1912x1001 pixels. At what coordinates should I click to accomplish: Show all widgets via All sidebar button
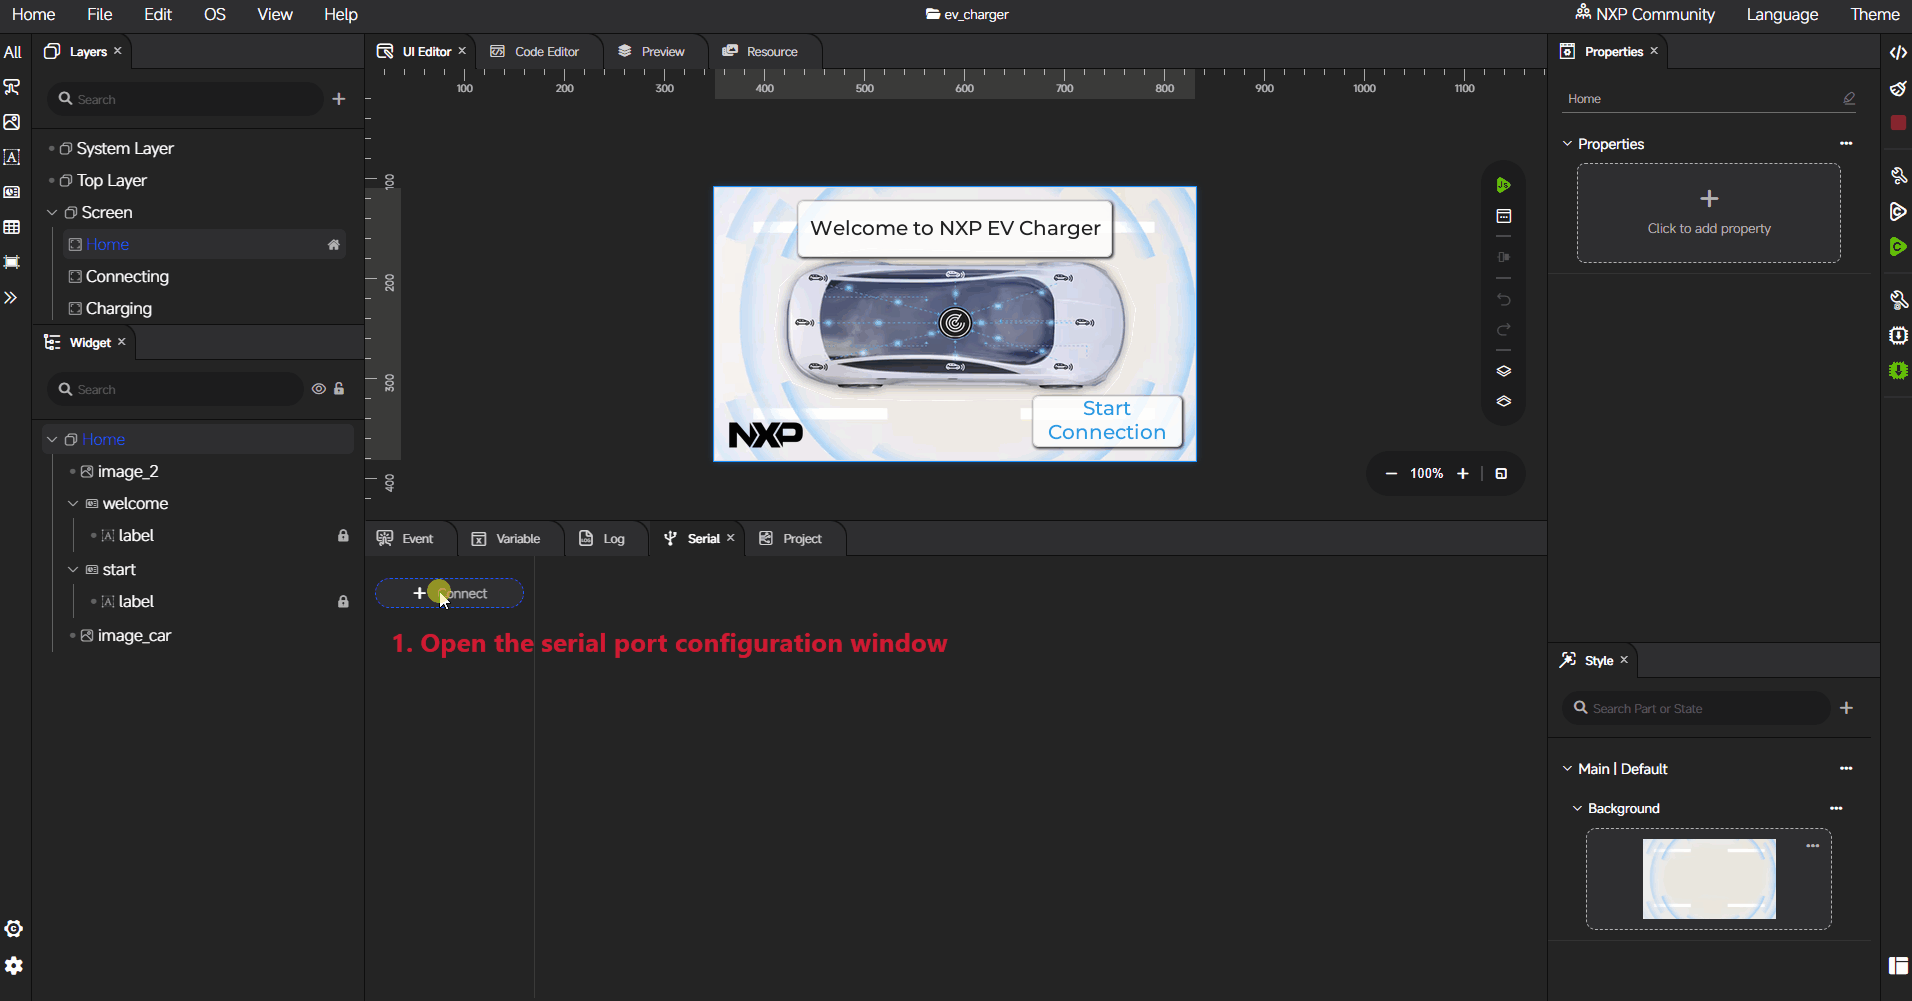coord(13,52)
